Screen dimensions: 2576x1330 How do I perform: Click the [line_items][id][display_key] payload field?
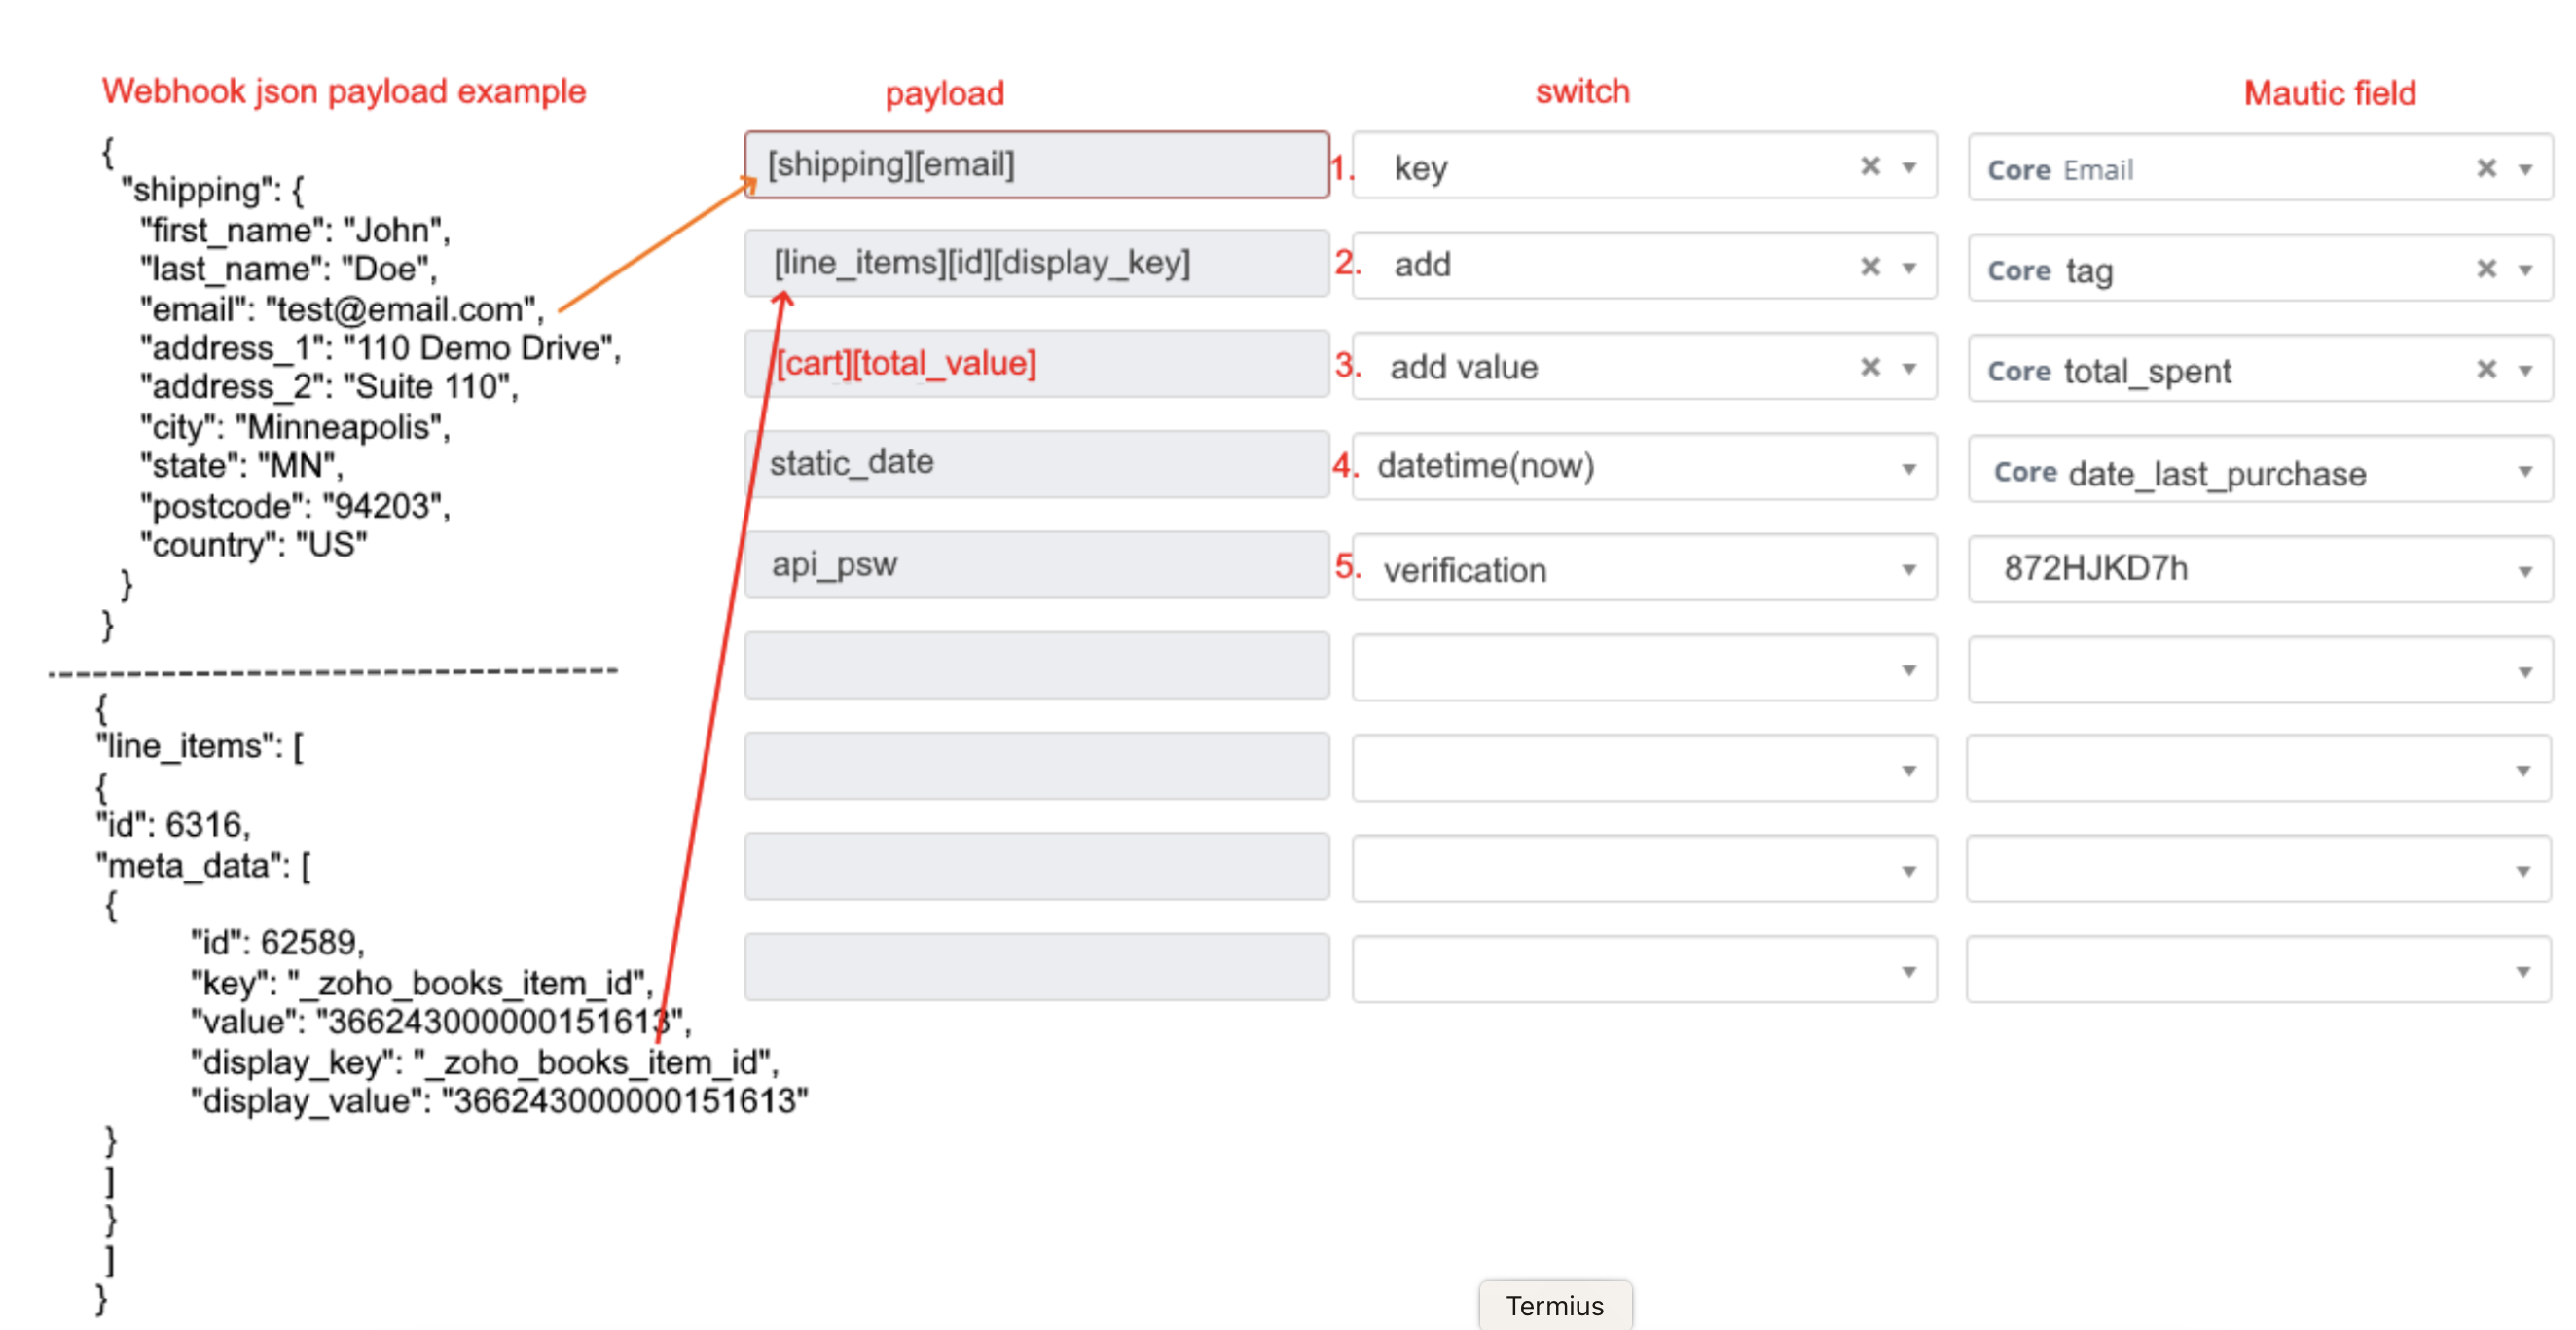pos(1035,263)
